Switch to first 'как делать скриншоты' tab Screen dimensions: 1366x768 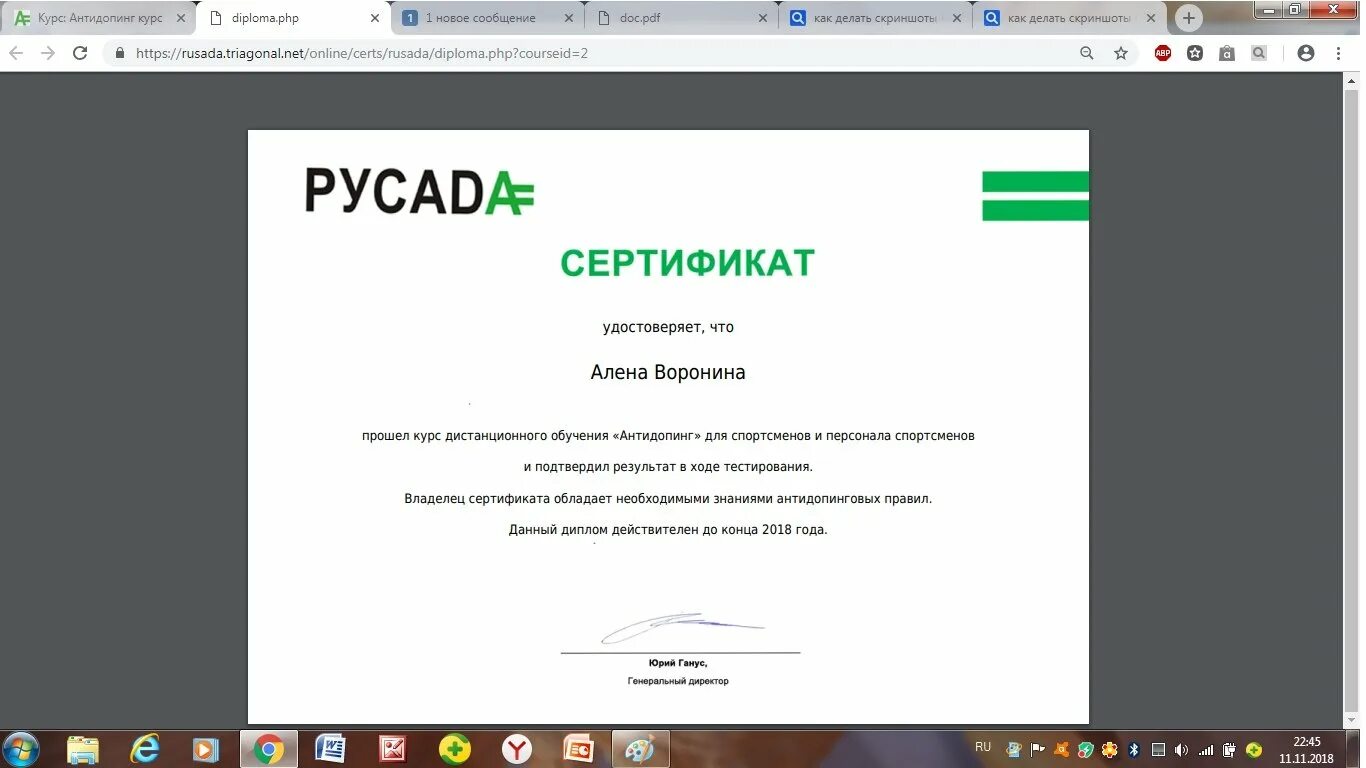[x=875, y=18]
